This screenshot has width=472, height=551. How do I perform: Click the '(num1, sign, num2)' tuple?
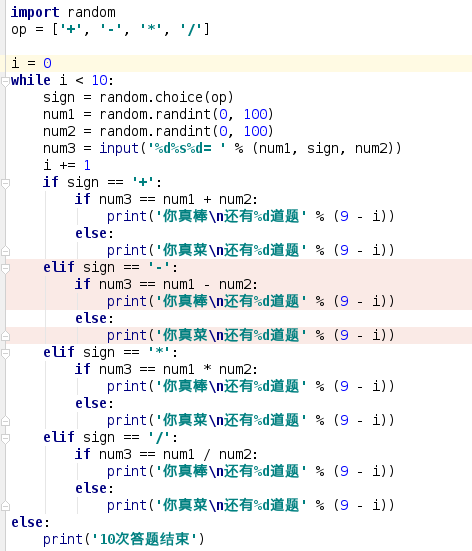point(323,148)
